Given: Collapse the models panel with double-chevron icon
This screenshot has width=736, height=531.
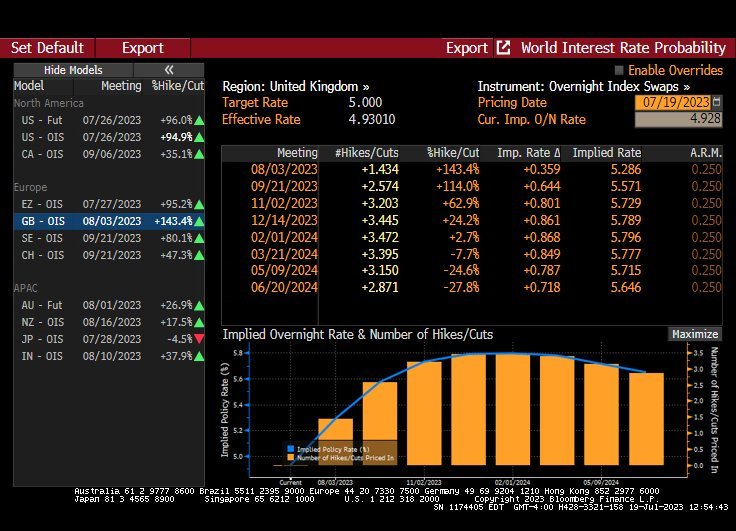Looking at the screenshot, I should point(168,70).
